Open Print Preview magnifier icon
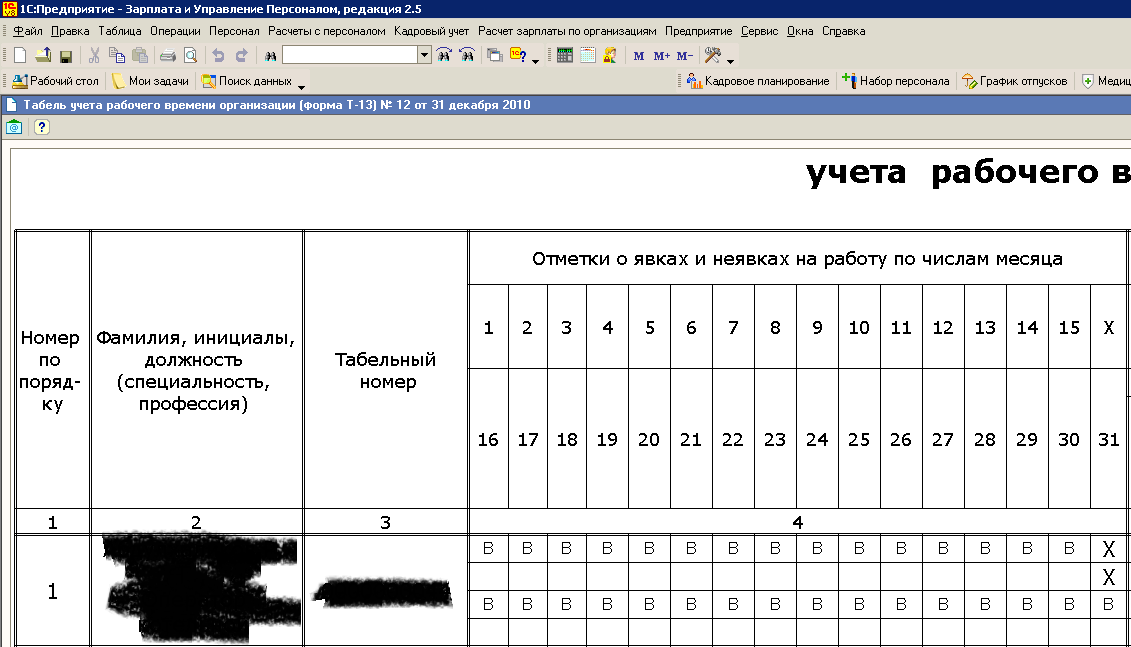 coord(190,55)
